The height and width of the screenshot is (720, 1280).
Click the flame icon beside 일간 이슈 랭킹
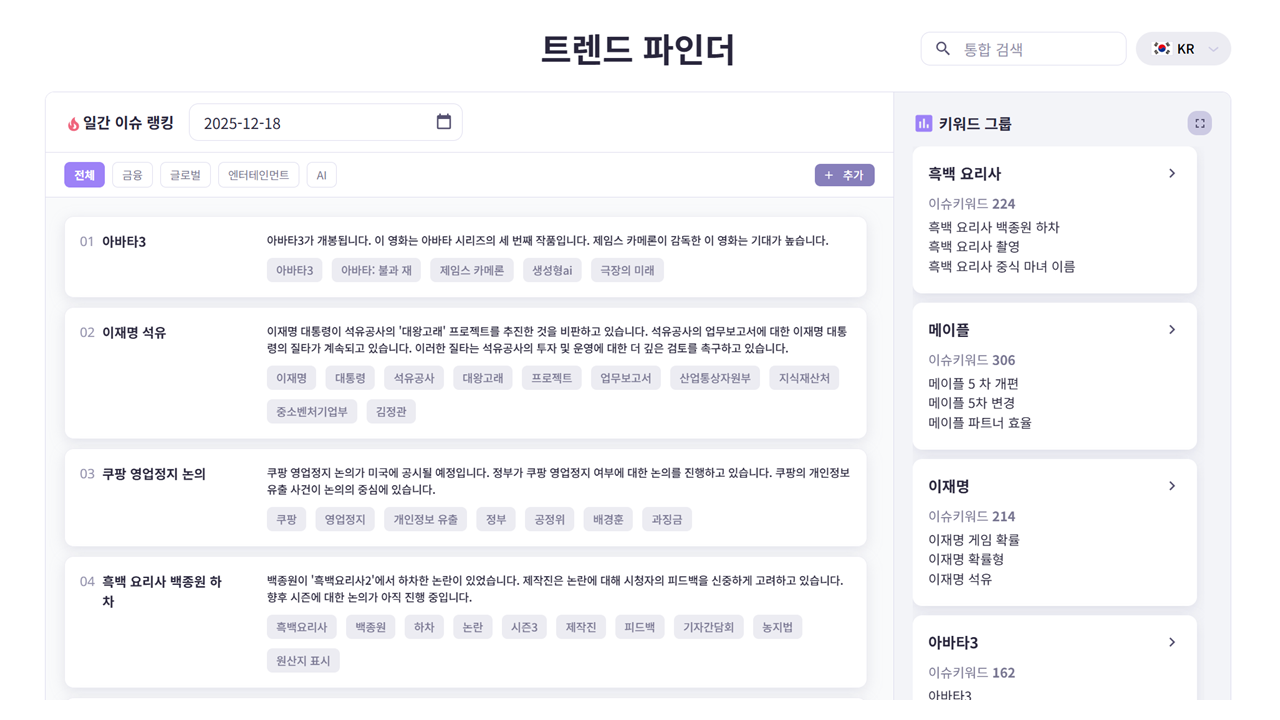point(73,124)
